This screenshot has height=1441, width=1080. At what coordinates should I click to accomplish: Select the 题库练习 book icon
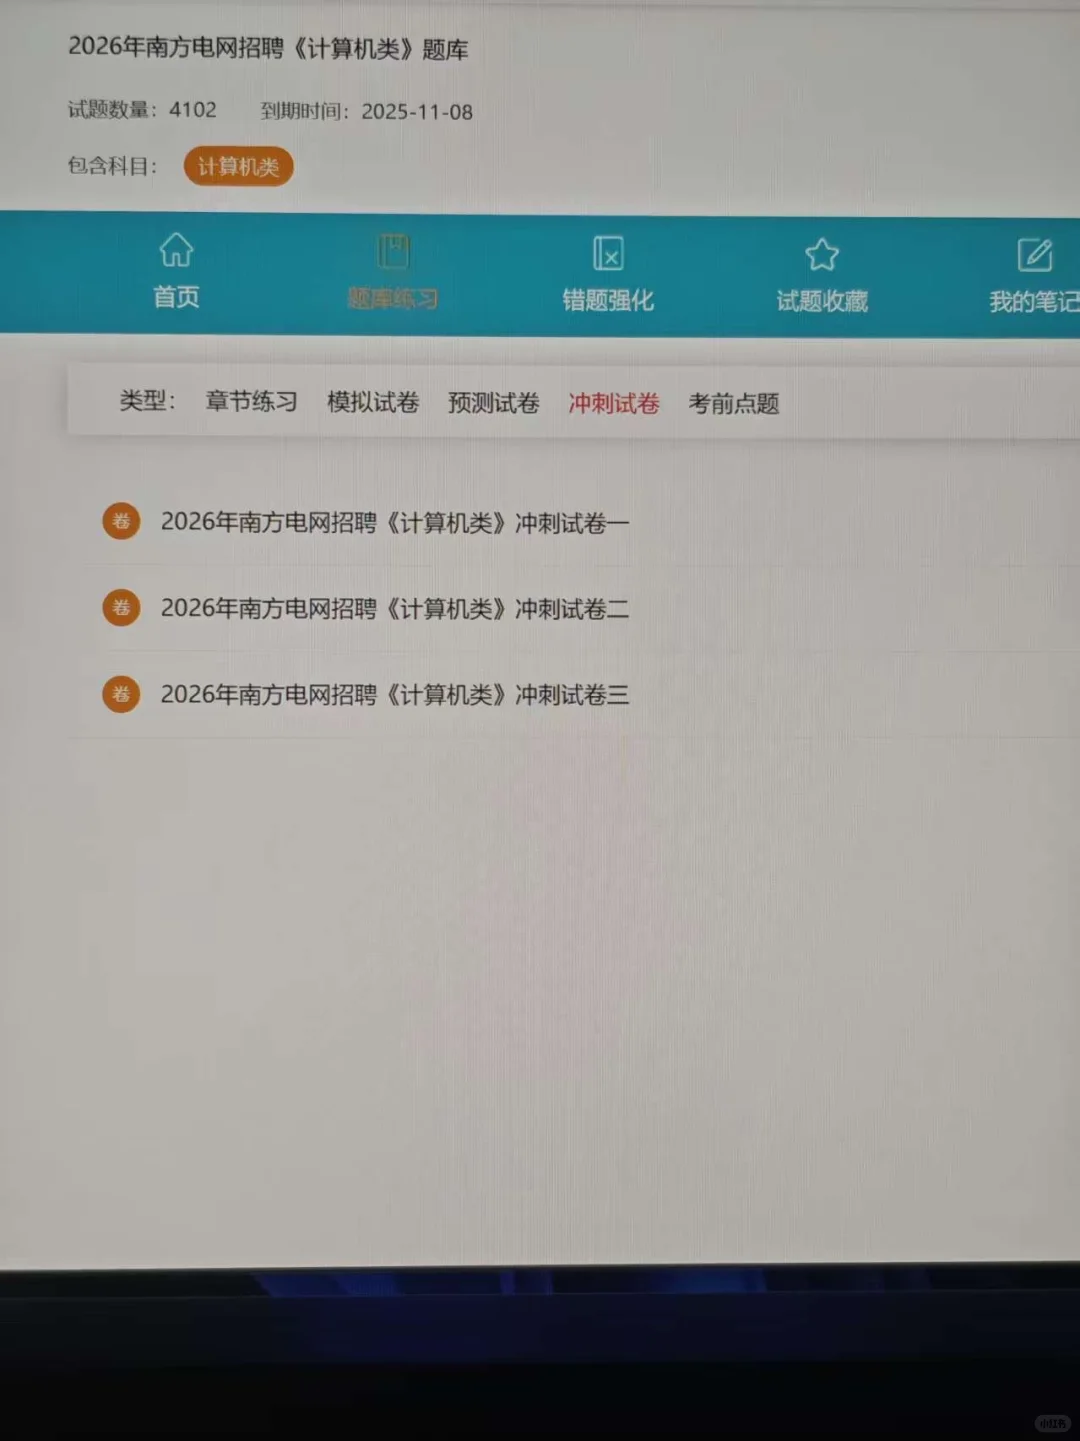click(393, 252)
